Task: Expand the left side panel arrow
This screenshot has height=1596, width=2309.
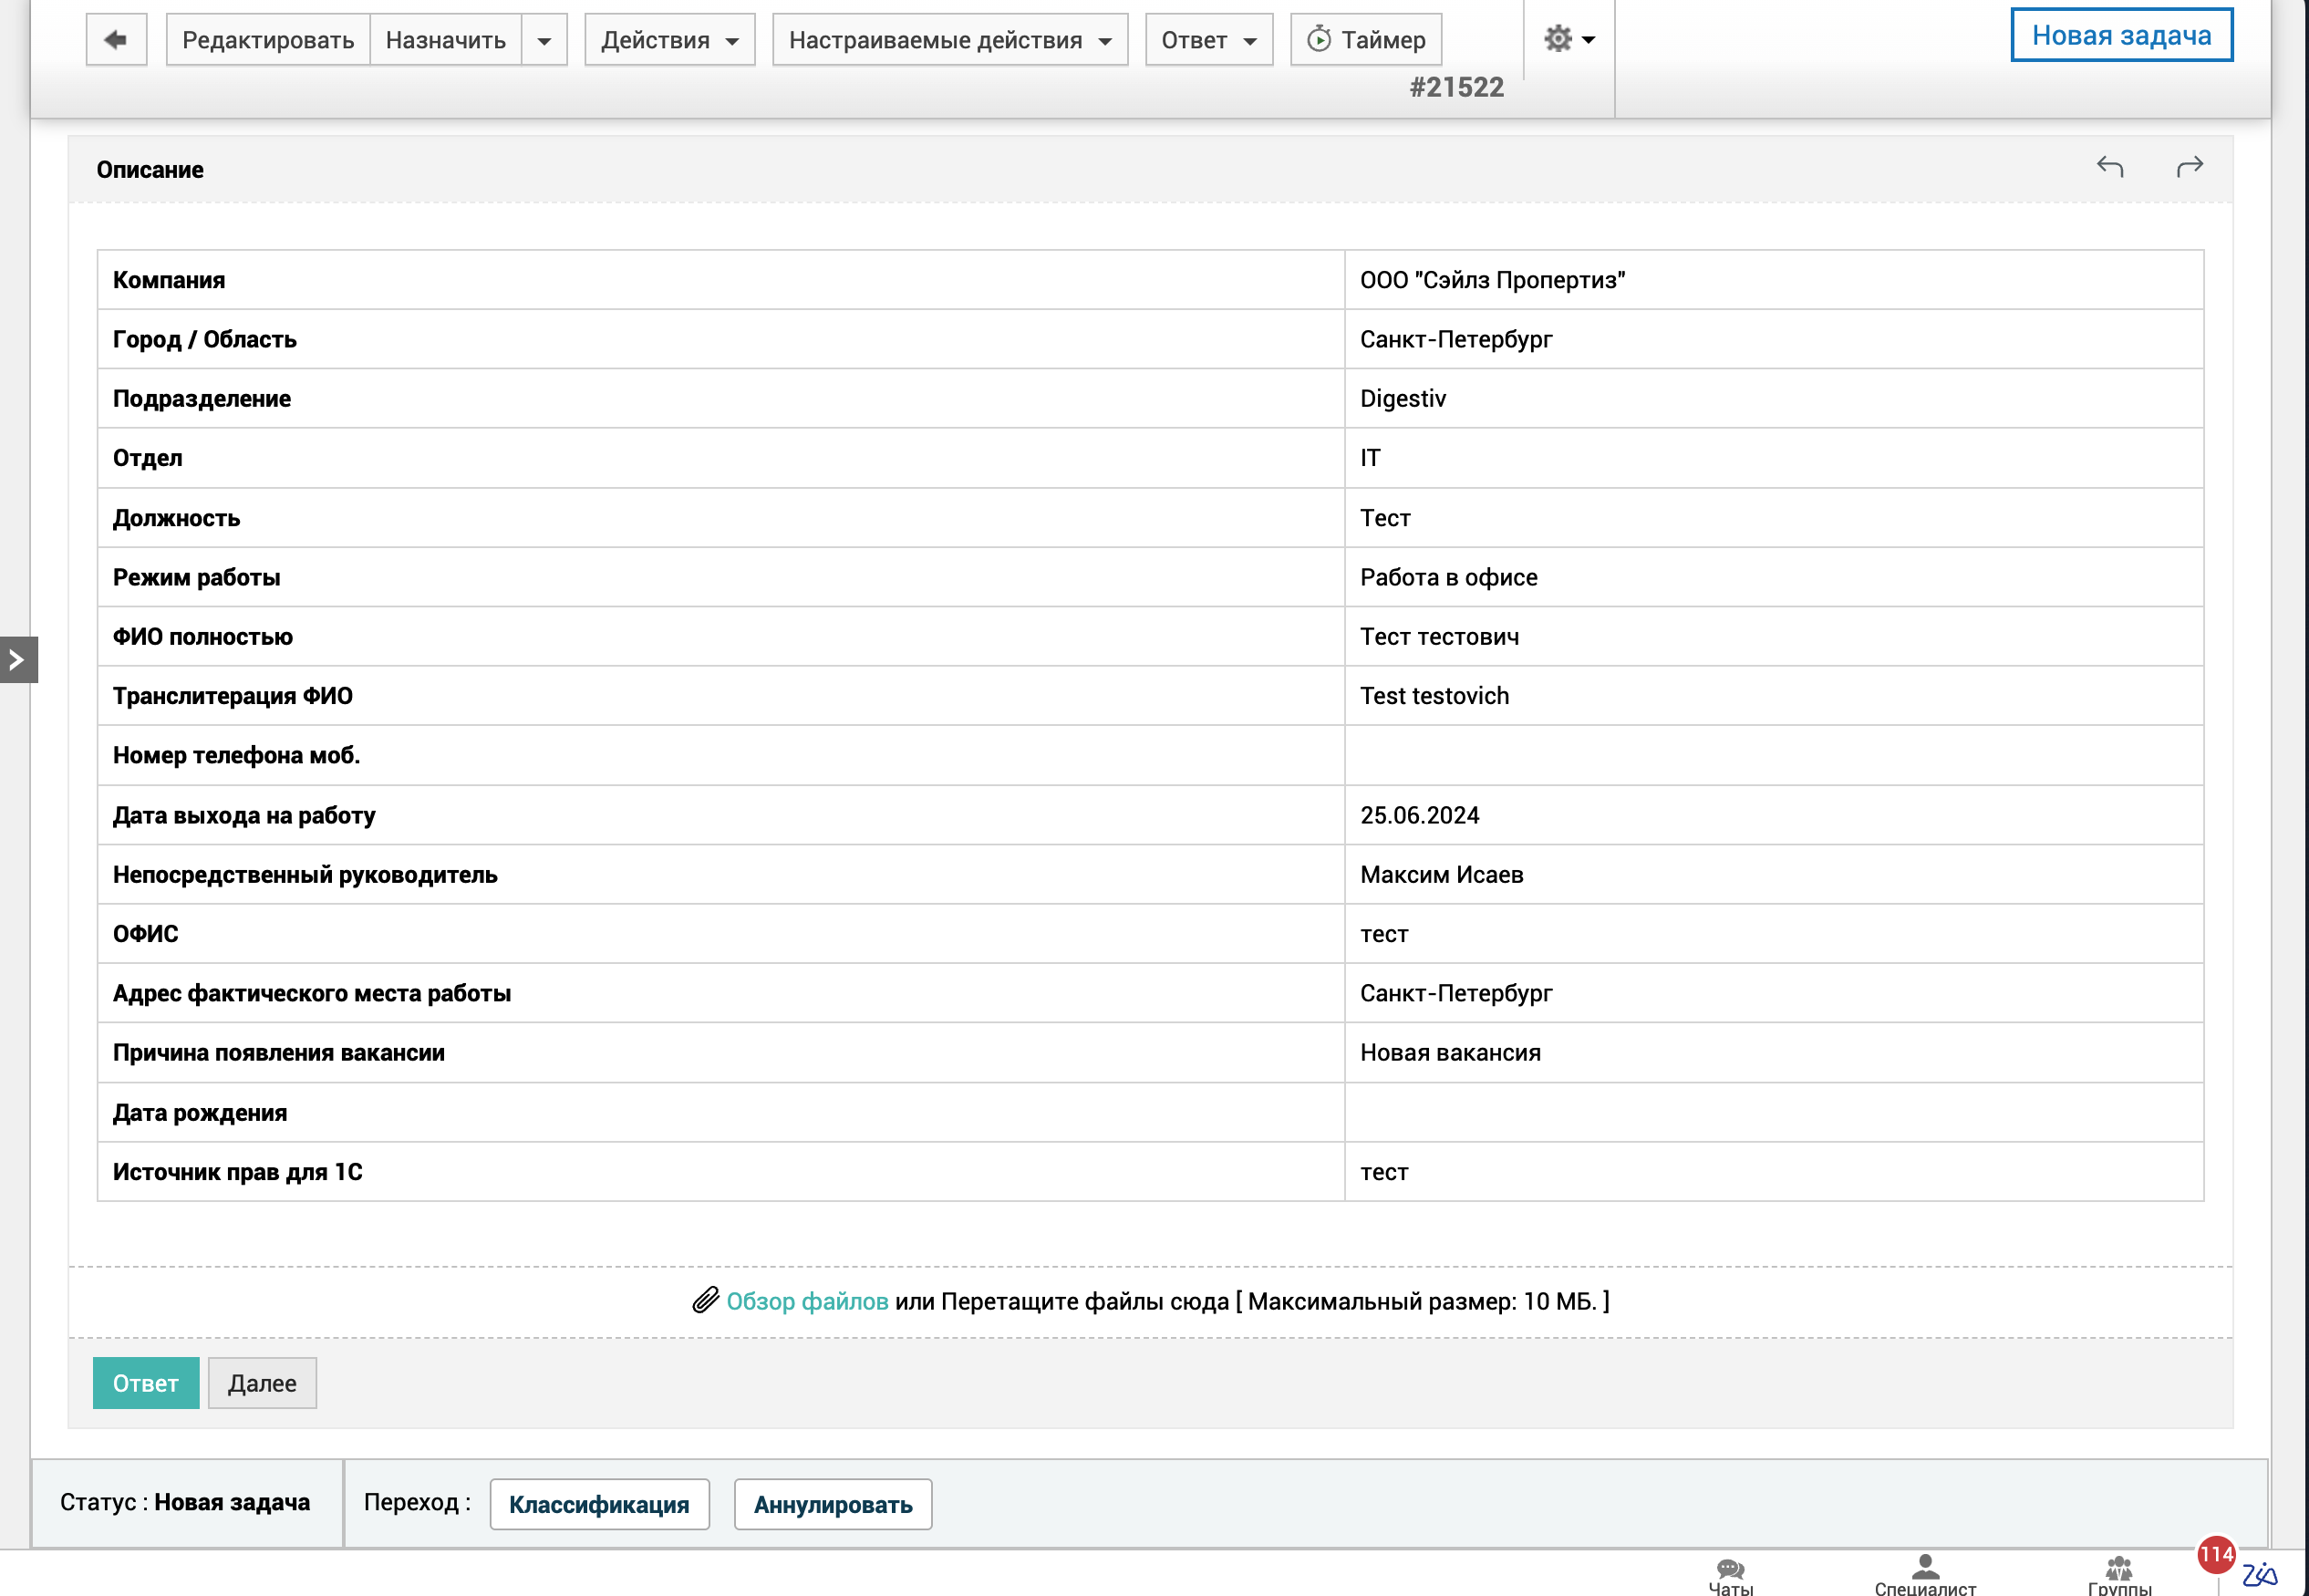Action: tap(18, 659)
